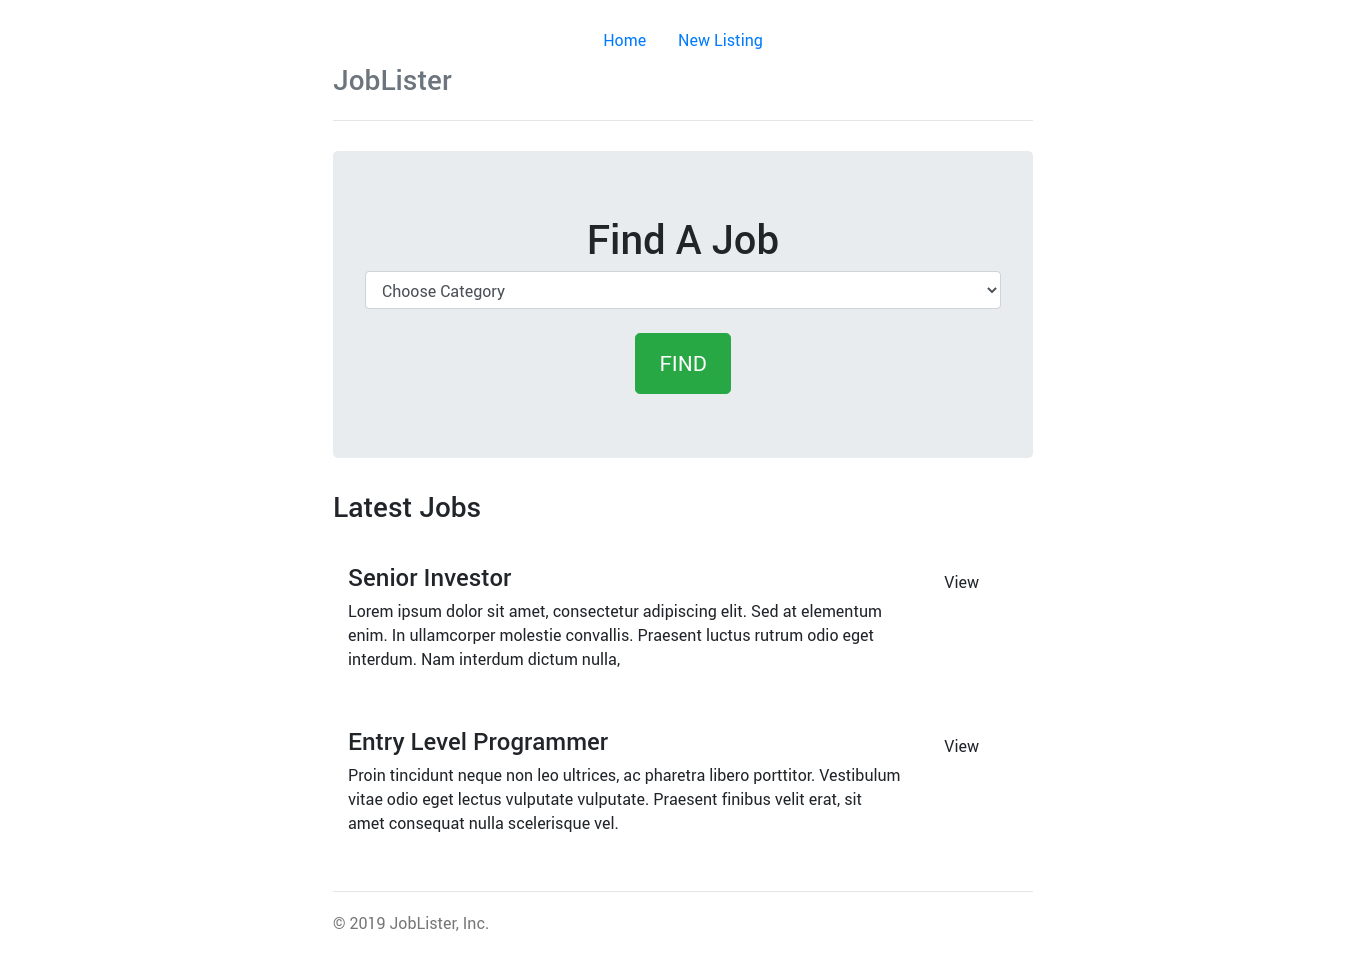Screen dimensions: 1366x971
Task: Click the JobLister brand title
Action: coord(392,80)
